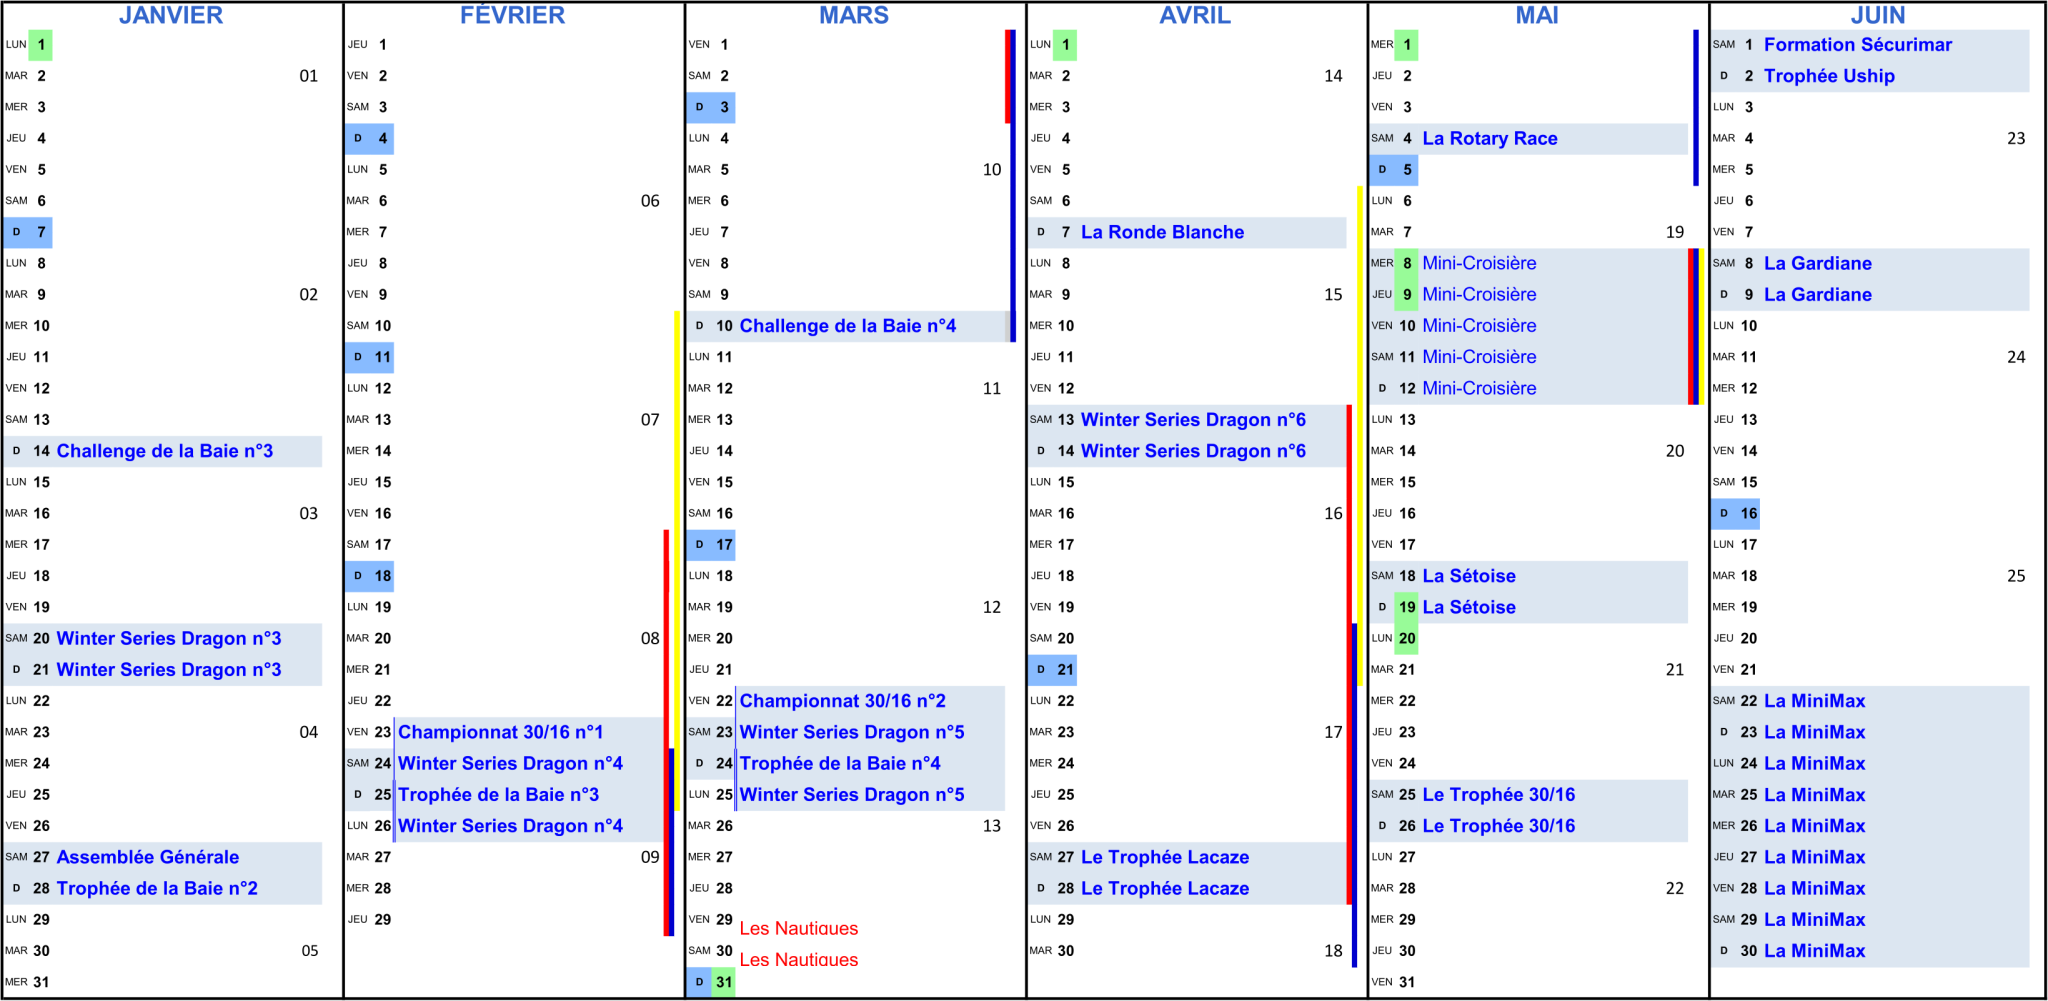
Task: Select Winter Series Dragon n°5 on March 23
Action: [x=852, y=732]
